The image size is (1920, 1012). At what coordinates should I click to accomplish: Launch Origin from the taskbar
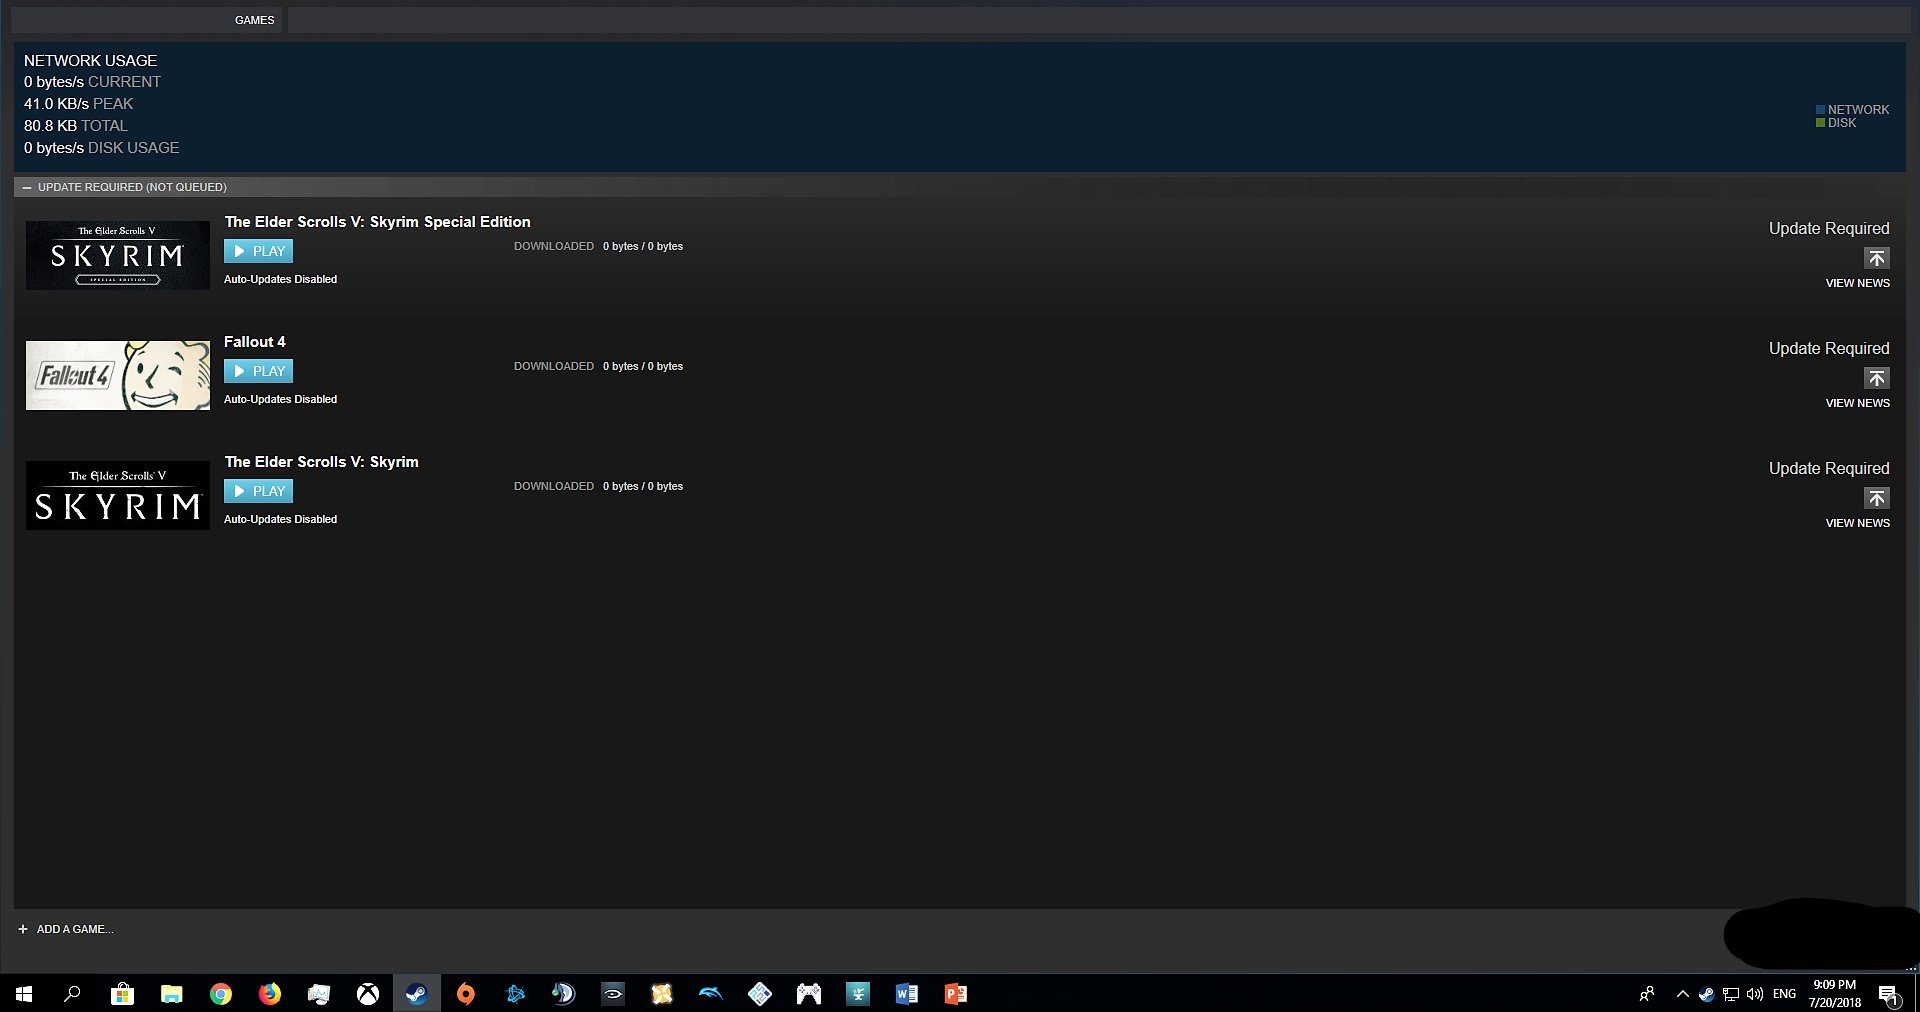(x=465, y=994)
